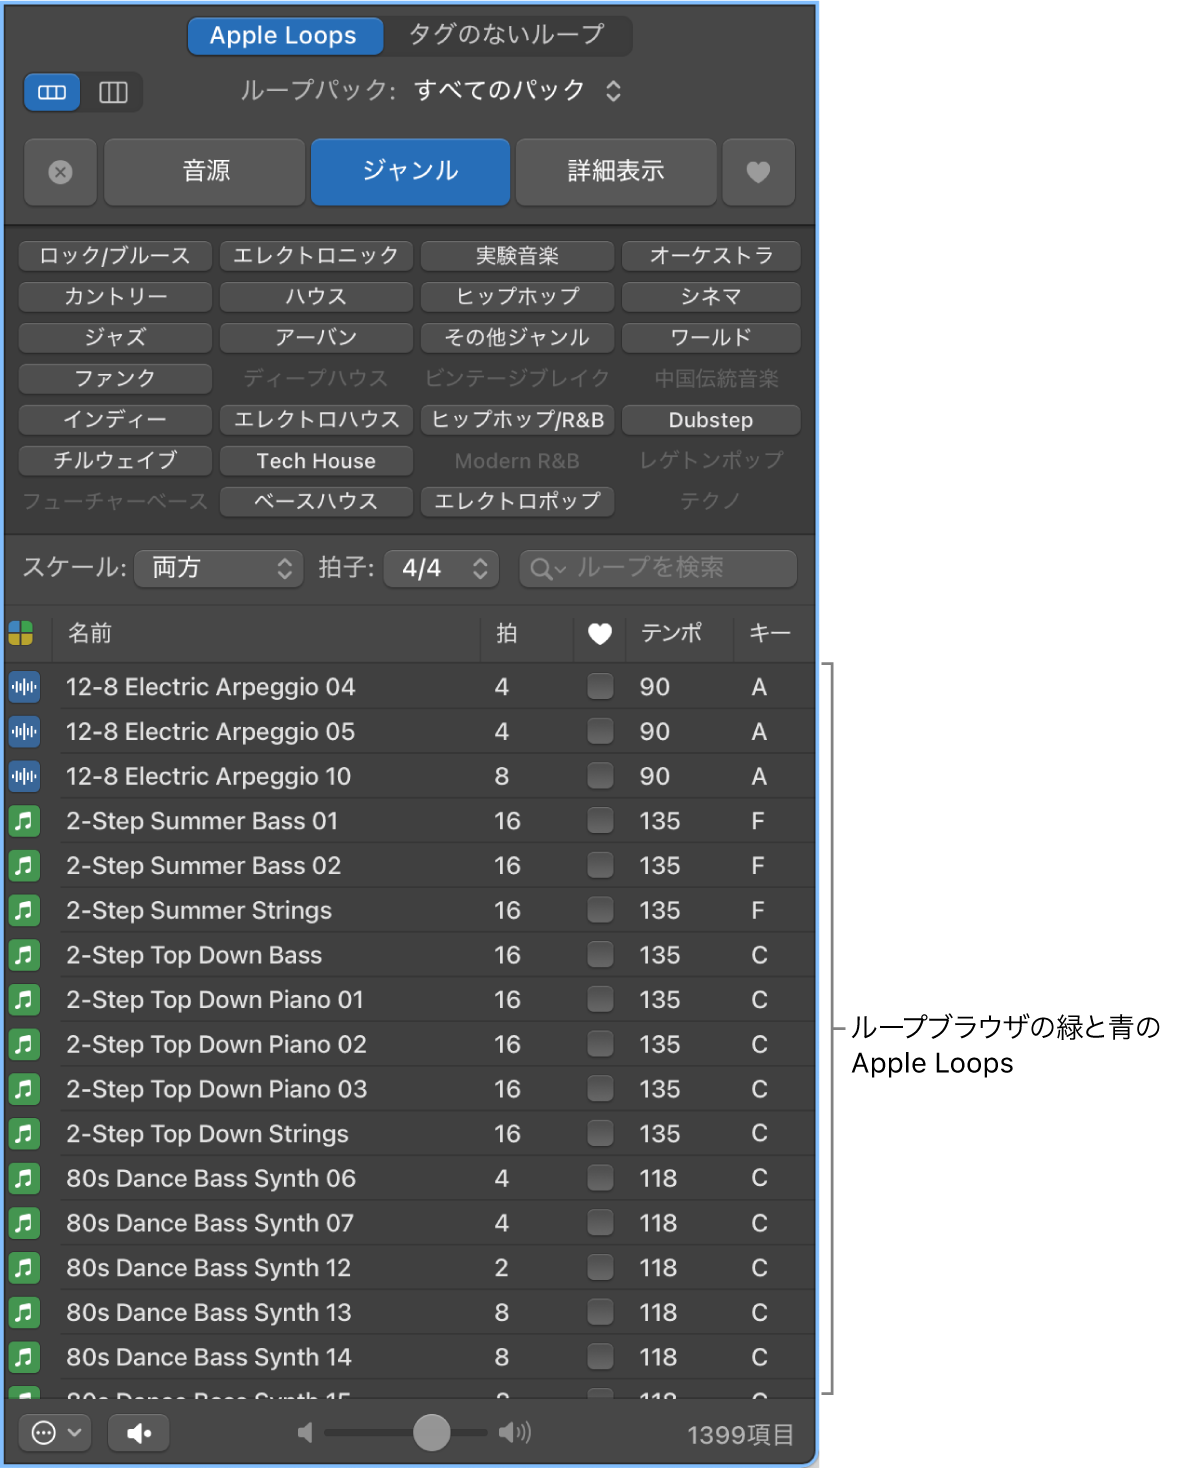Click green icon for 2-Step Top Down Piano 03
Image resolution: width=1181 pixels, height=1468 pixels.
tap(24, 1089)
